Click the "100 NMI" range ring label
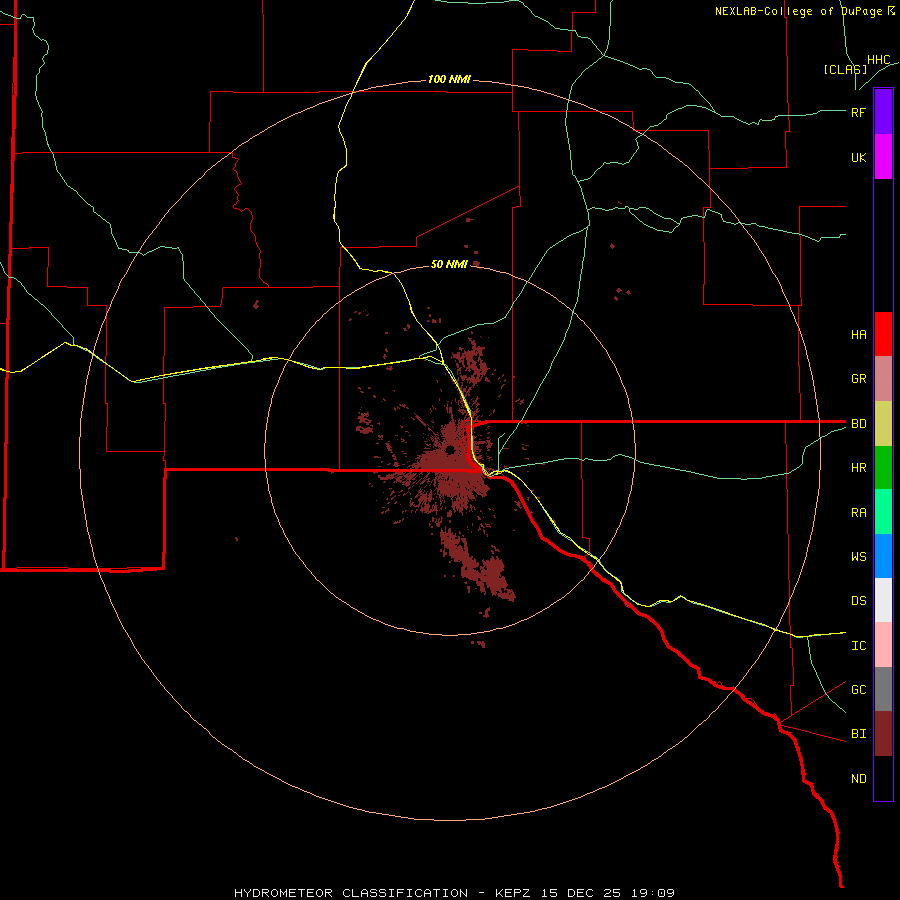Screen dimensions: 900x900 click(449, 79)
